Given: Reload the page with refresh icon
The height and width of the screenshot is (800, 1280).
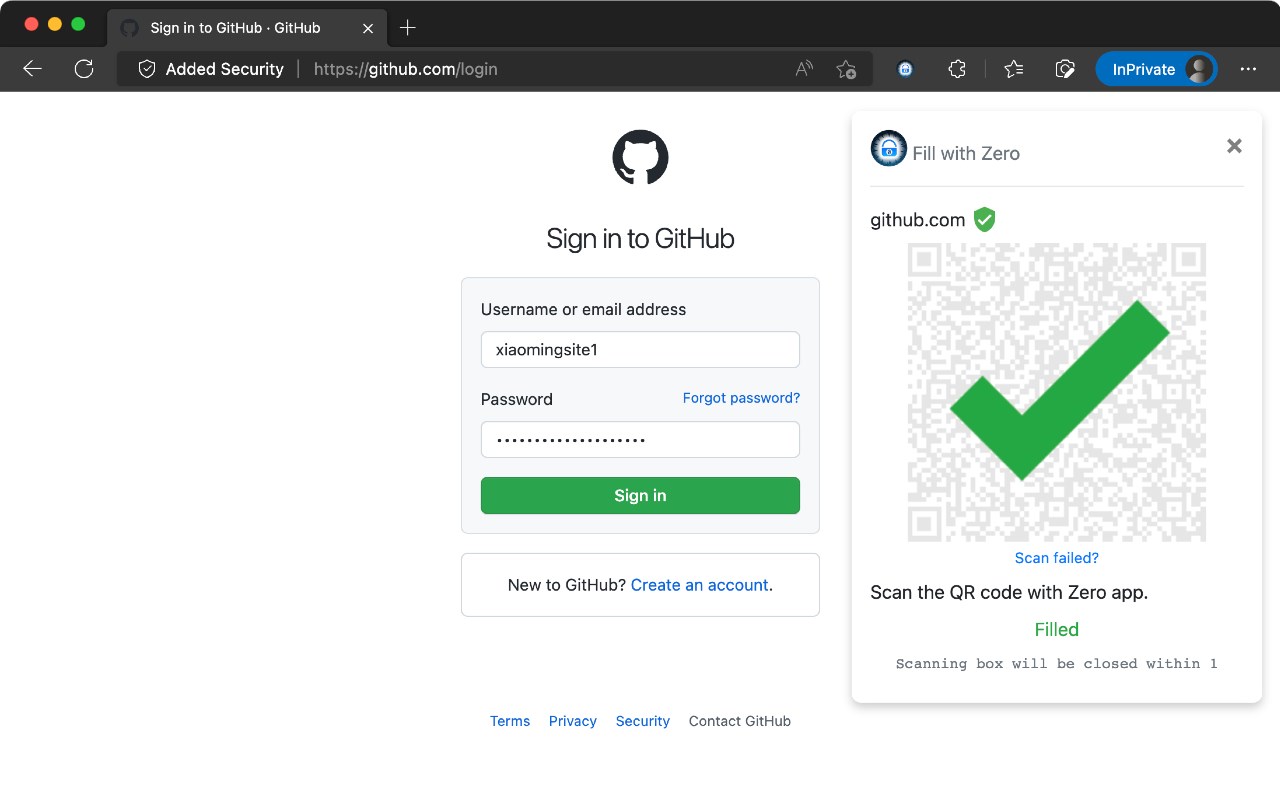Looking at the screenshot, I should click(84, 69).
